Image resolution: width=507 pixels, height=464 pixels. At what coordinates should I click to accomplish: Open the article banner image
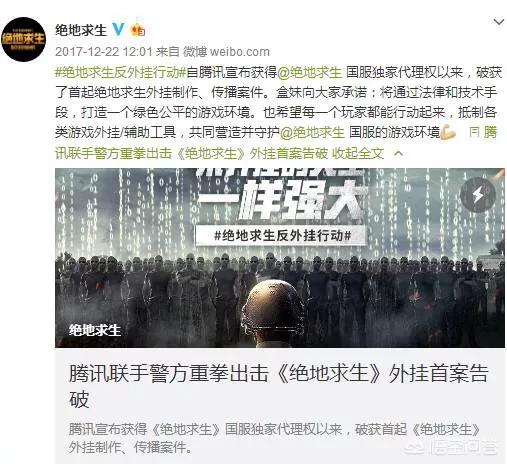280,258
